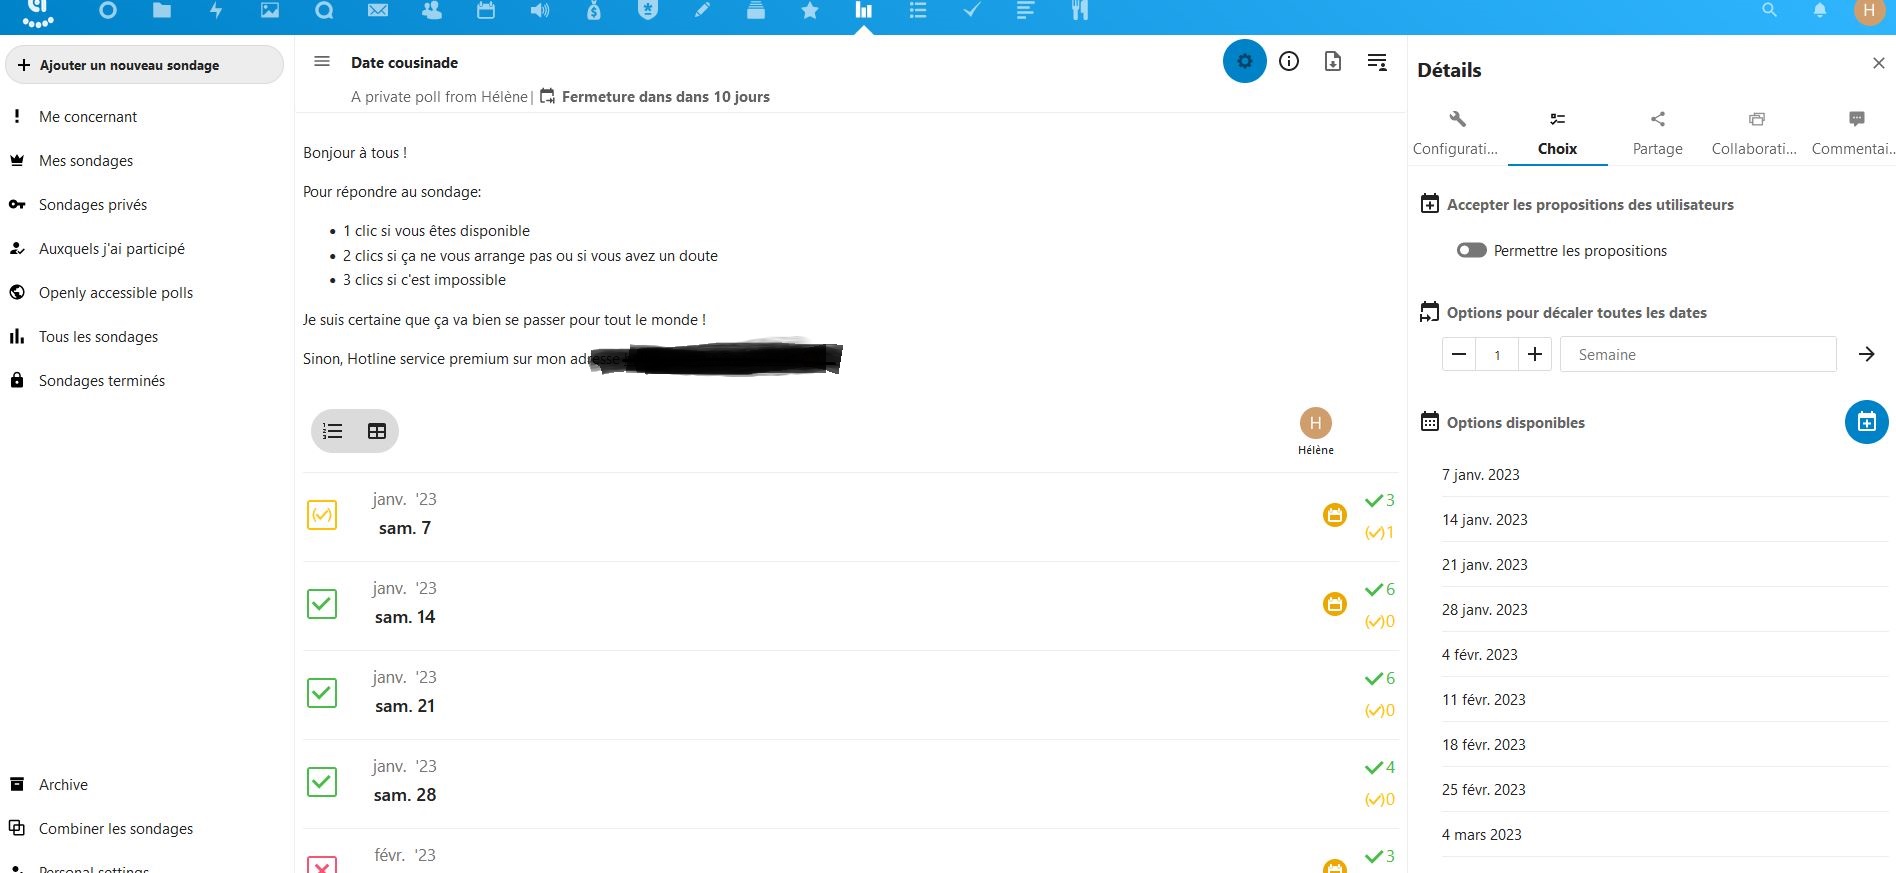Toggle vote for sam. 7 janv.
This screenshot has width=1896, height=873.
click(x=322, y=515)
